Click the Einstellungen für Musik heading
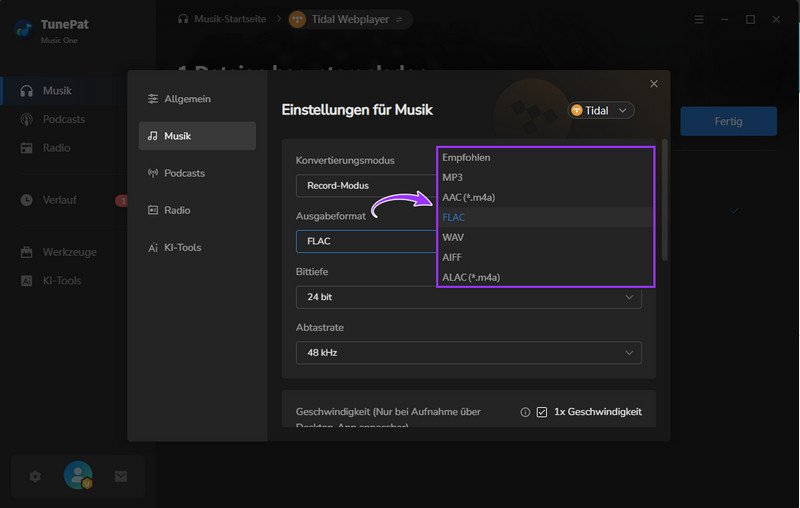Viewport: 800px width, 508px height. 357,110
